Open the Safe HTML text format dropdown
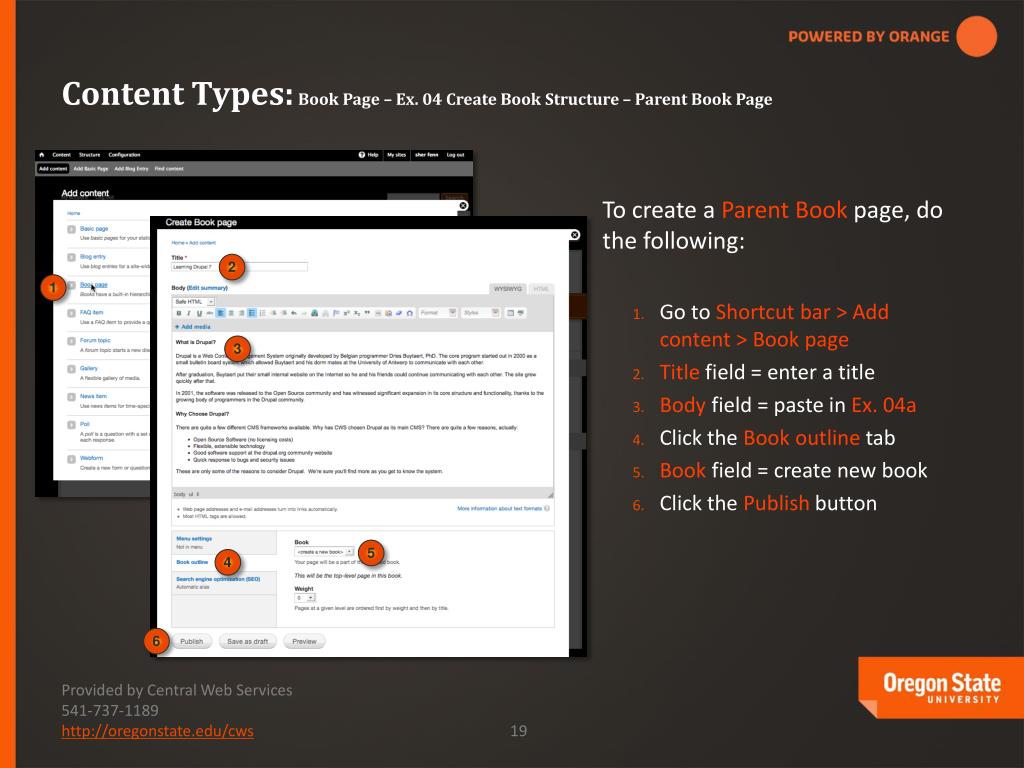Image resolution: width=1024 pixels, height=768 pixels. pyautogui.click(x=194, y=302)
